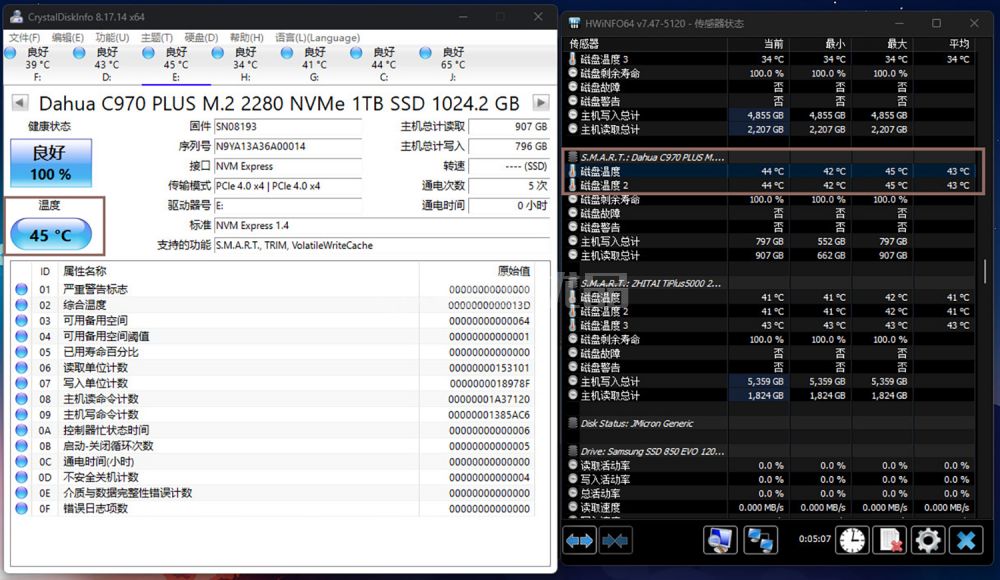Collapse HWiNFO columns with inward arrows icon
The height and width of the screenshot is (580, 1000).
point(615,540)
